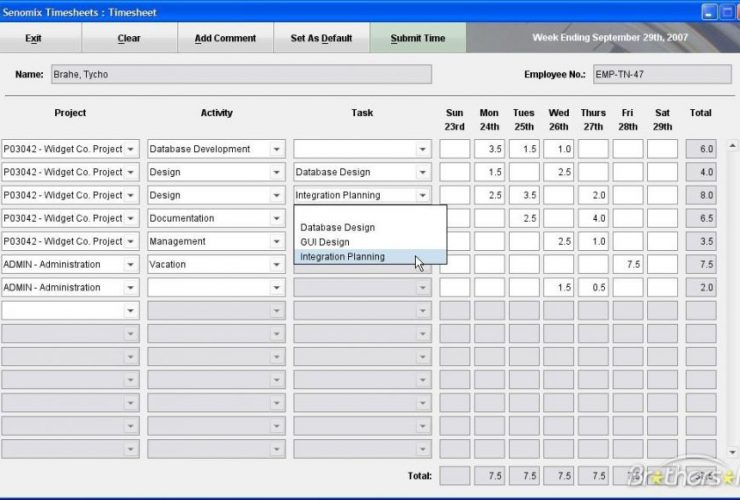Open the Vacation activity dropdown
Screen dimensions: 740x500
click(x=277, y=265)
